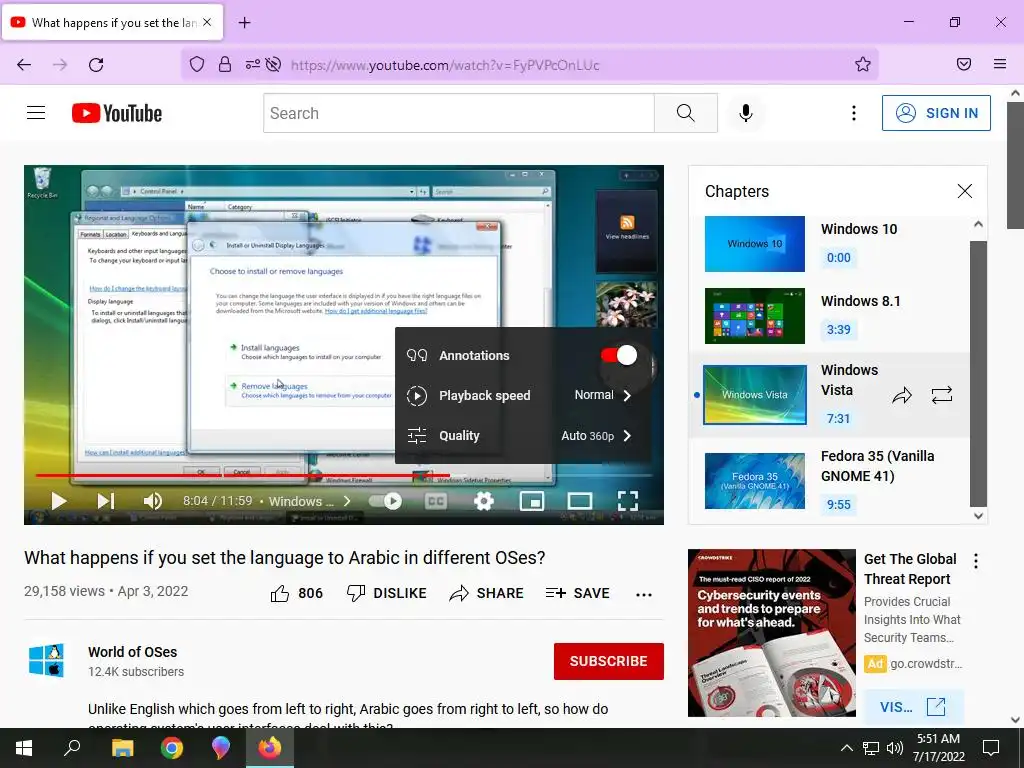Viewport: 1024px width, 768px height.
Task: Turn off Annotations switch
Action: pyautogui.click(x=619, y=355)
